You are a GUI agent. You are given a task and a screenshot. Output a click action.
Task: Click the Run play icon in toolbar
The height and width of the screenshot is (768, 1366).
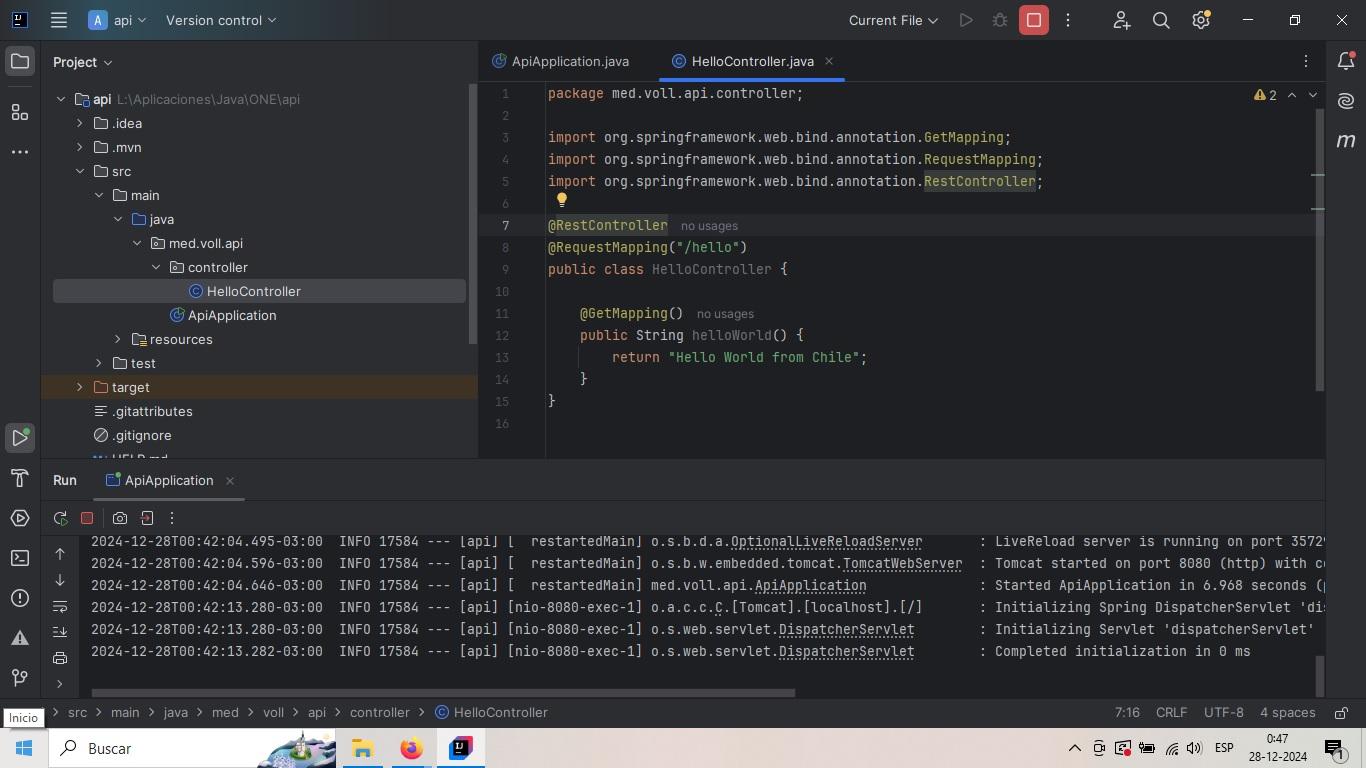click(x=966, y=20)
